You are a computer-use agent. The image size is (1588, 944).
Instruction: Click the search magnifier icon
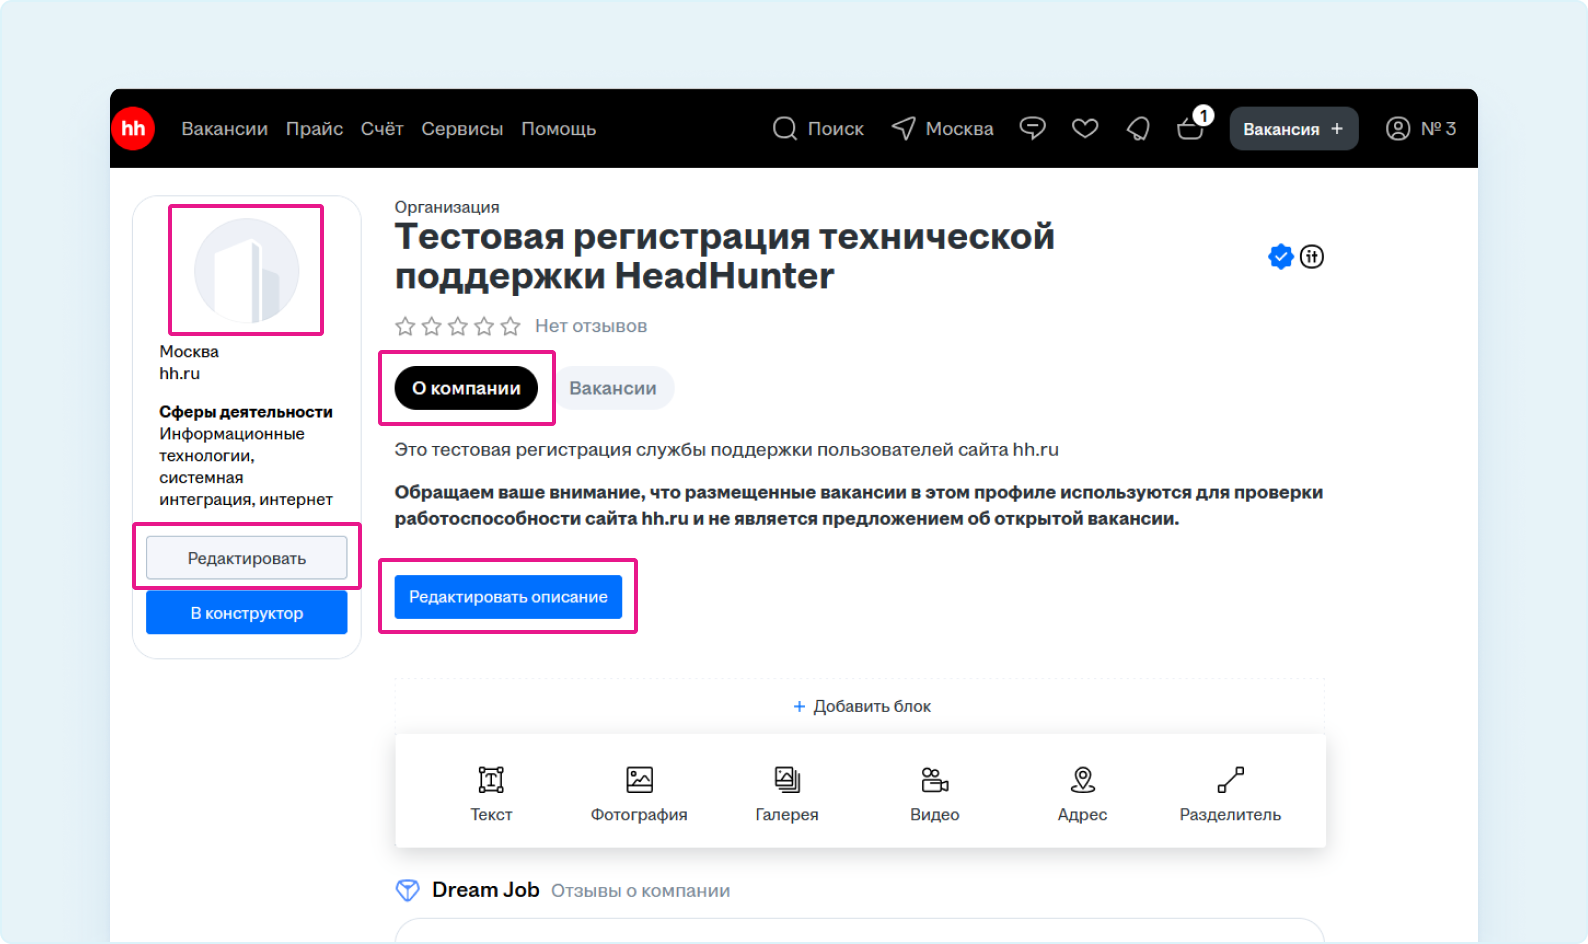tap(785, 128)
